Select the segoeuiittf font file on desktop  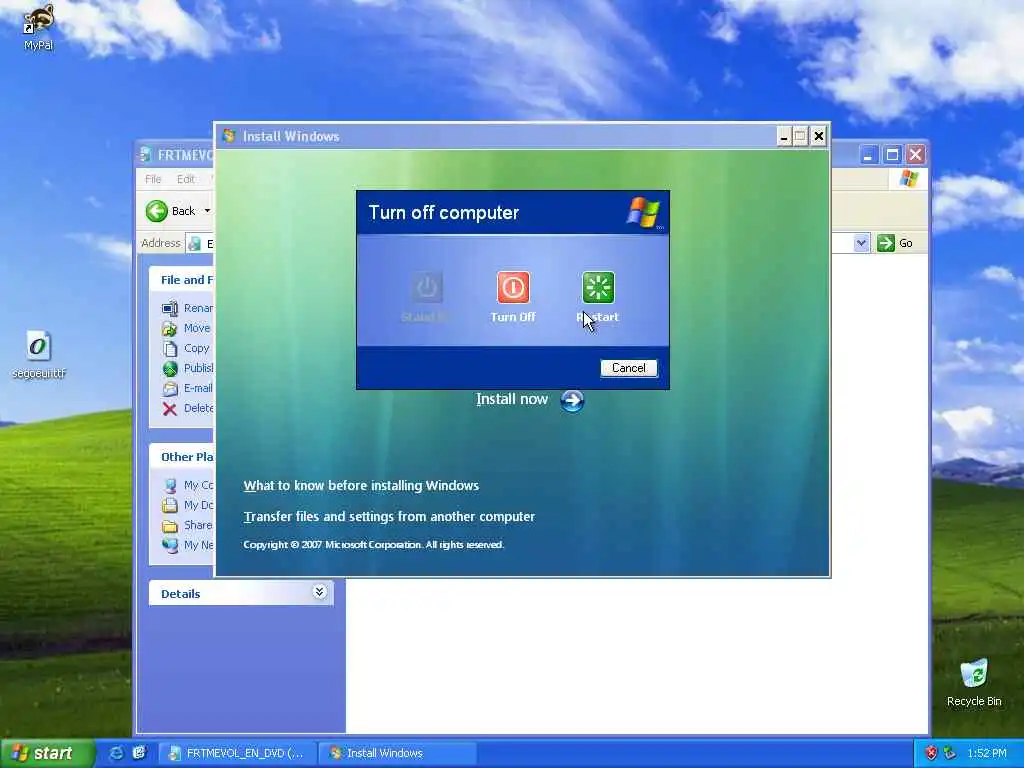click(39, 355)
